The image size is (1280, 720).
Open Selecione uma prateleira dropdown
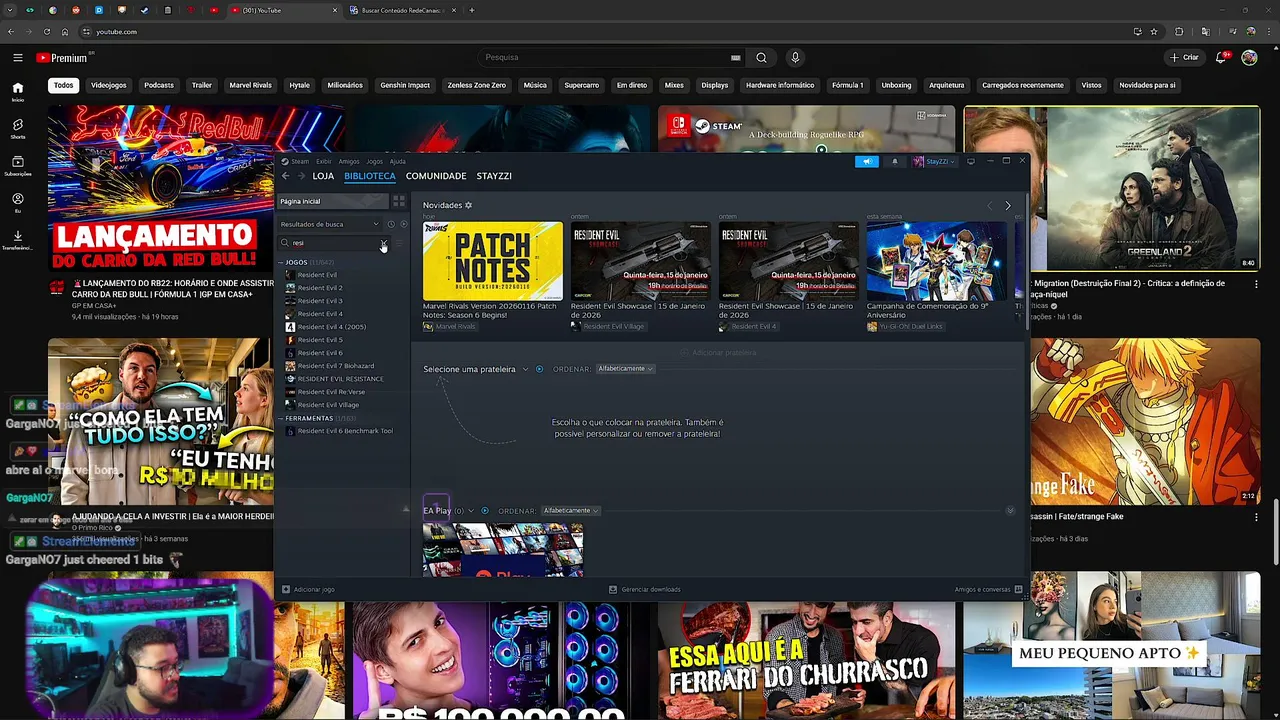(476, 369)
